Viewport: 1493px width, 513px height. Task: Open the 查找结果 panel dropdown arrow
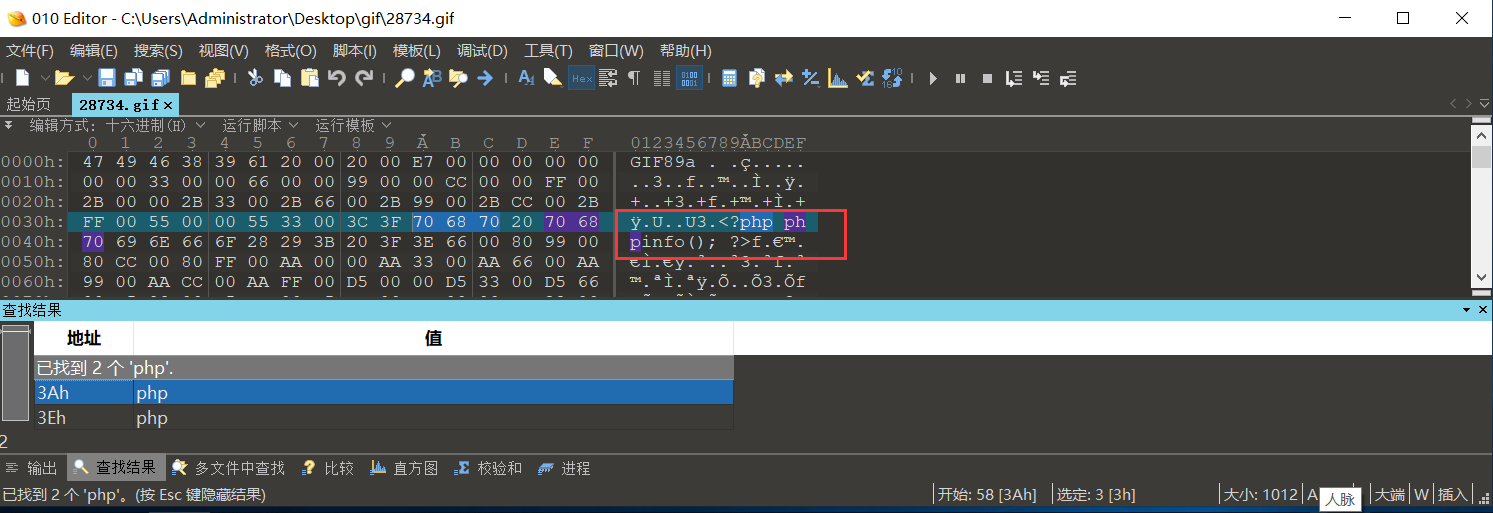coord(1465,311)
